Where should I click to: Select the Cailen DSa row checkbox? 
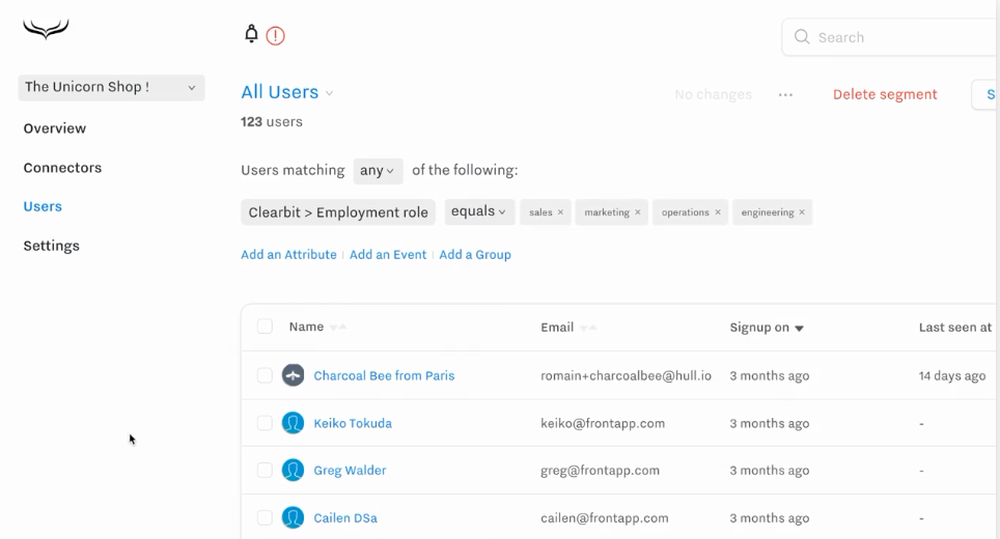[265, 518]
